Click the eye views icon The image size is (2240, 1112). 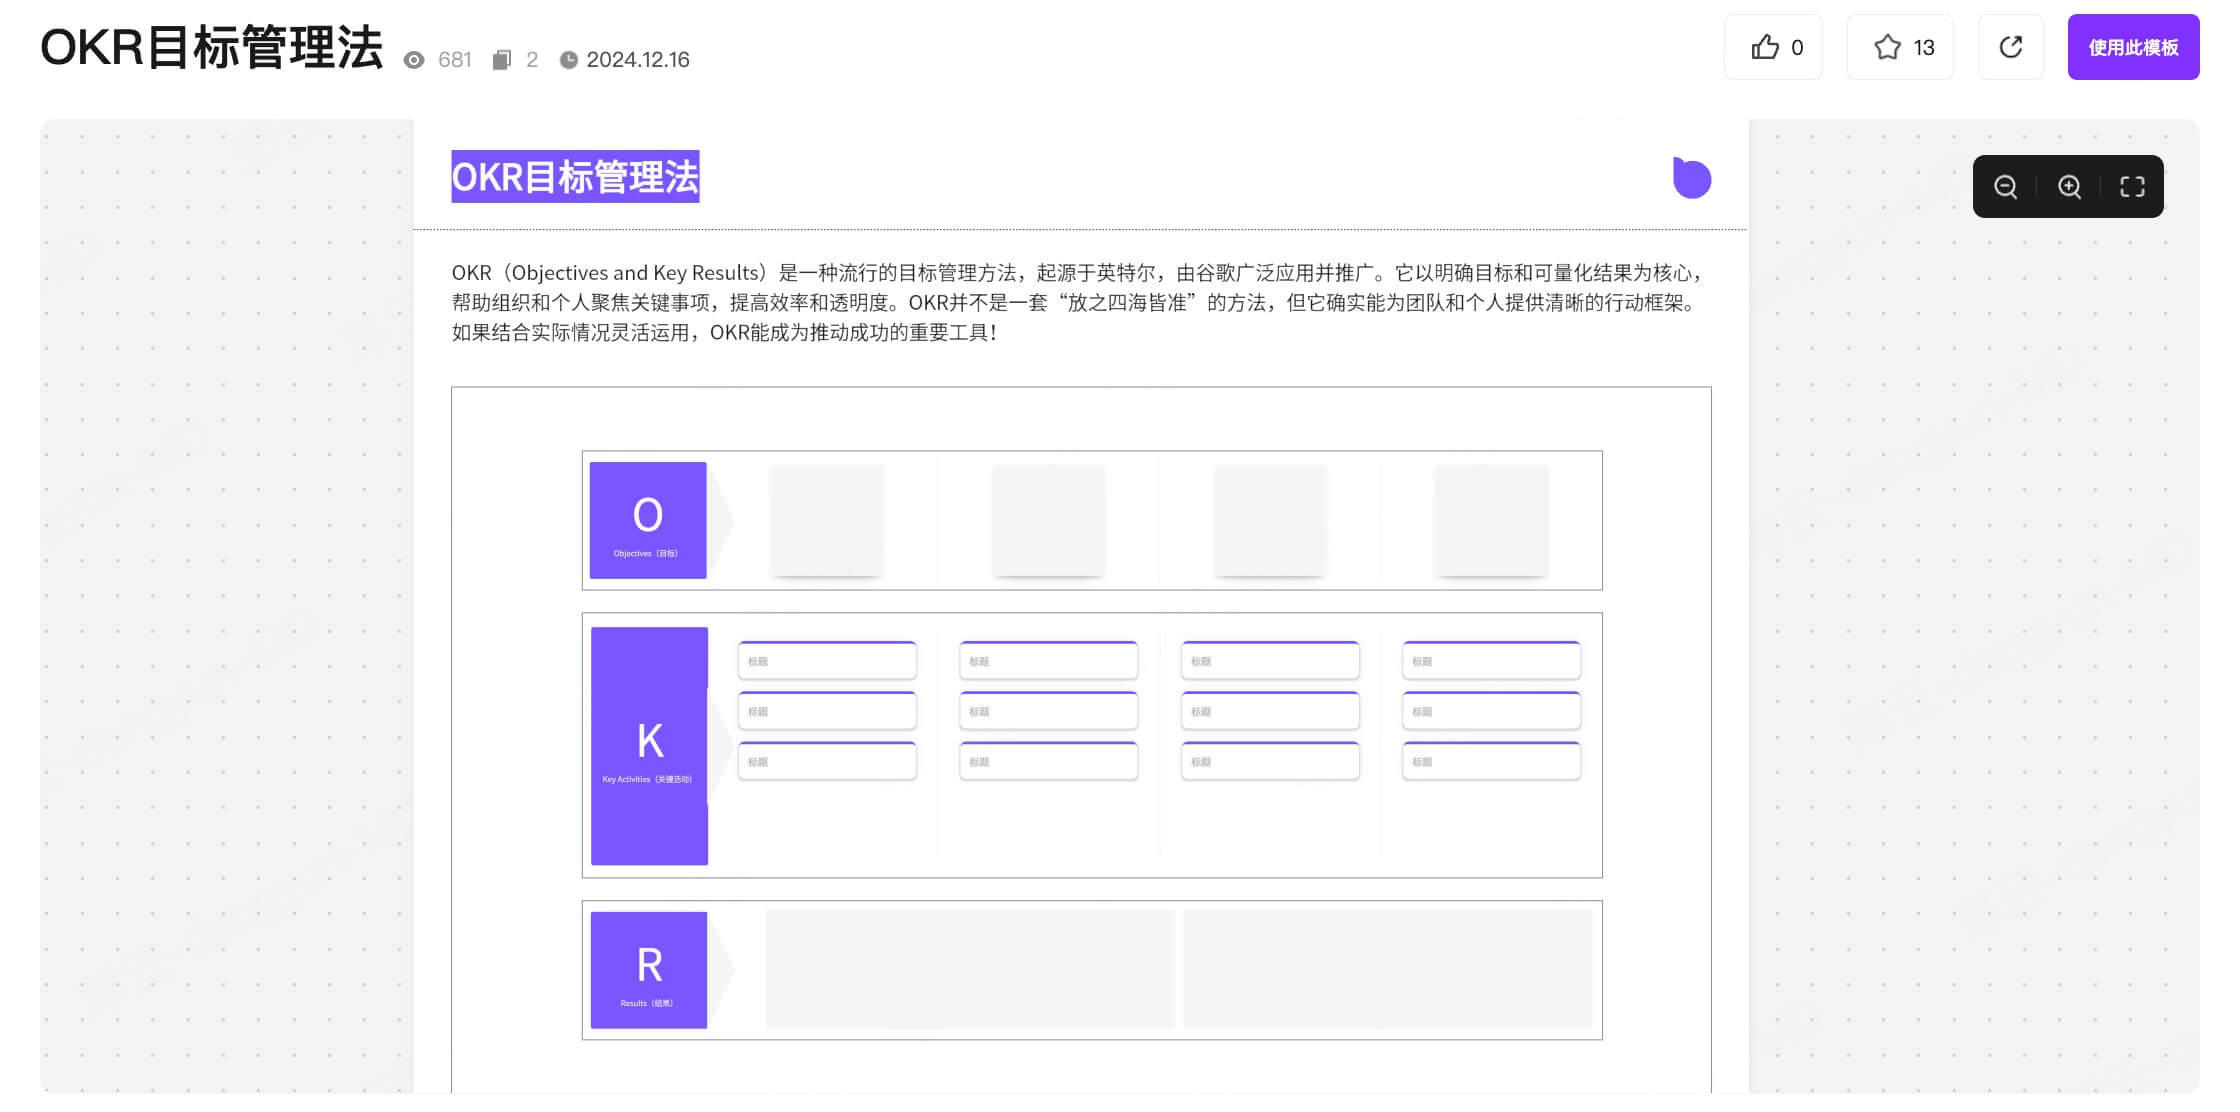414,60
